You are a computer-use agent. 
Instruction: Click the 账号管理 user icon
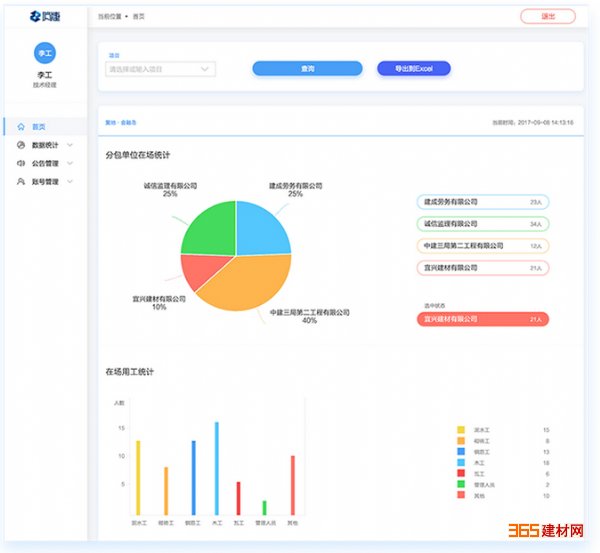click(x=21, y=182)
